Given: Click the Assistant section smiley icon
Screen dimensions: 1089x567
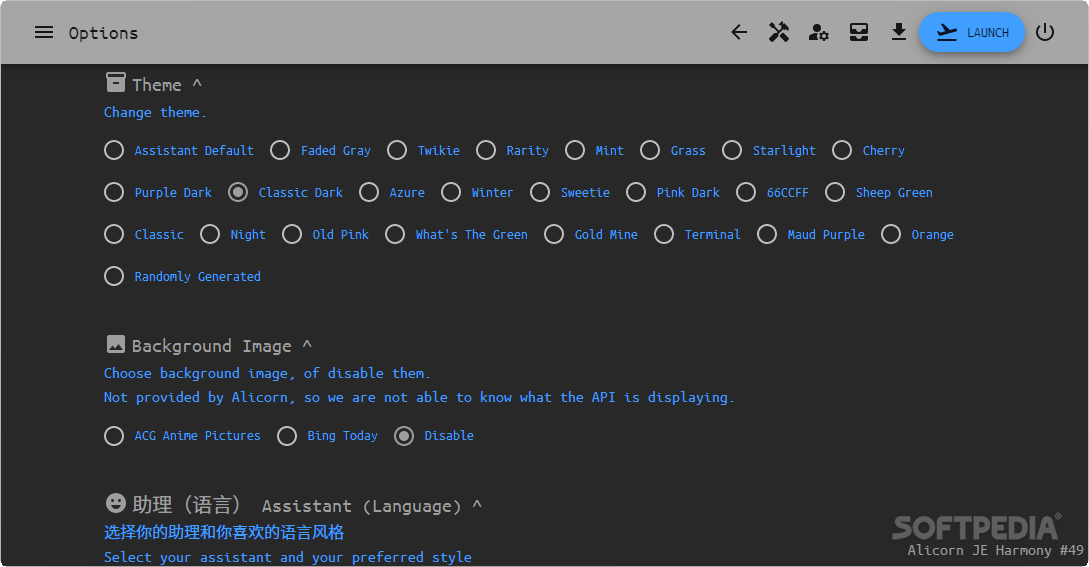Looking at the screenshot, I should 115,502.
